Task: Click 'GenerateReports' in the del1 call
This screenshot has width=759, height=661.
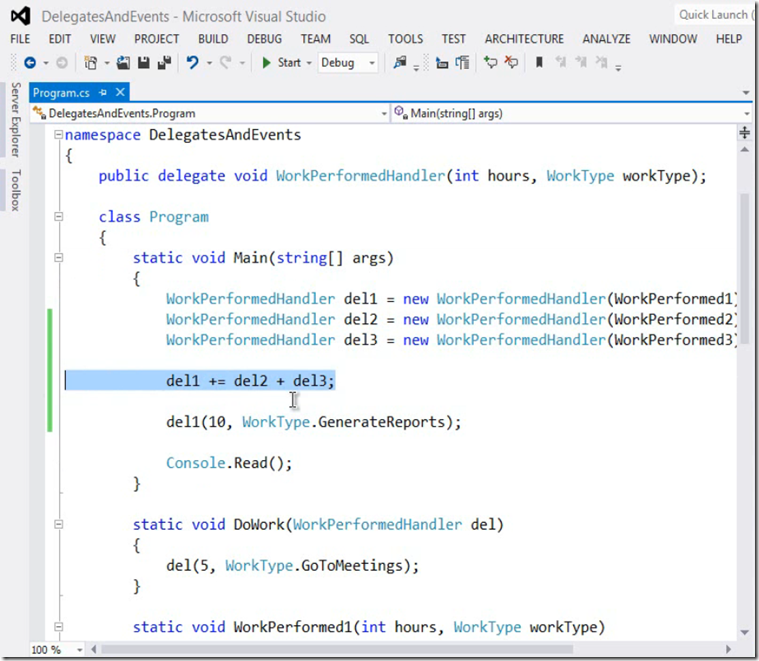Action: (x=381, y=422)
